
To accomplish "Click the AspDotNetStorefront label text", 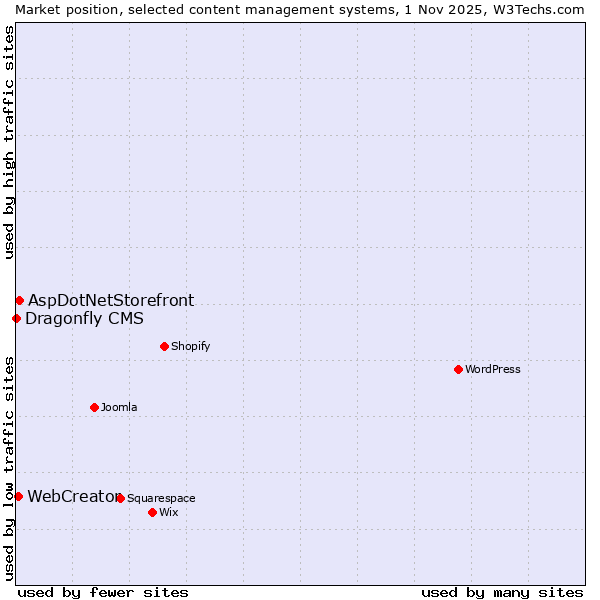I will 111,300.
